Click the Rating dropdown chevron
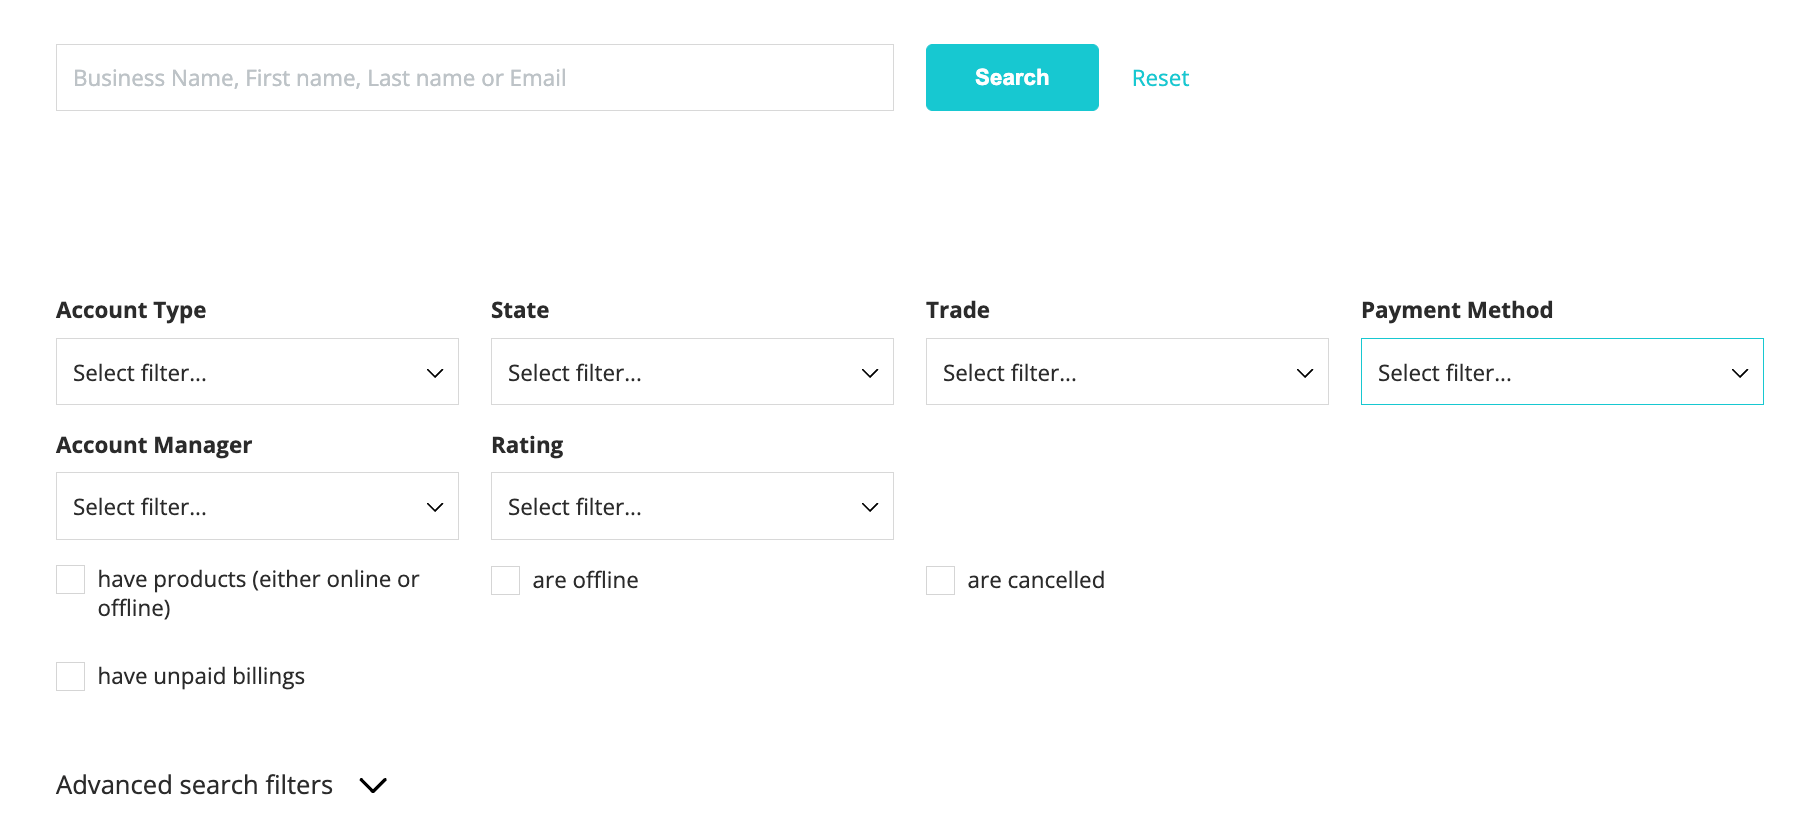Image resolution: width=1798 pixels, height=822 pixels. (868, 506)
